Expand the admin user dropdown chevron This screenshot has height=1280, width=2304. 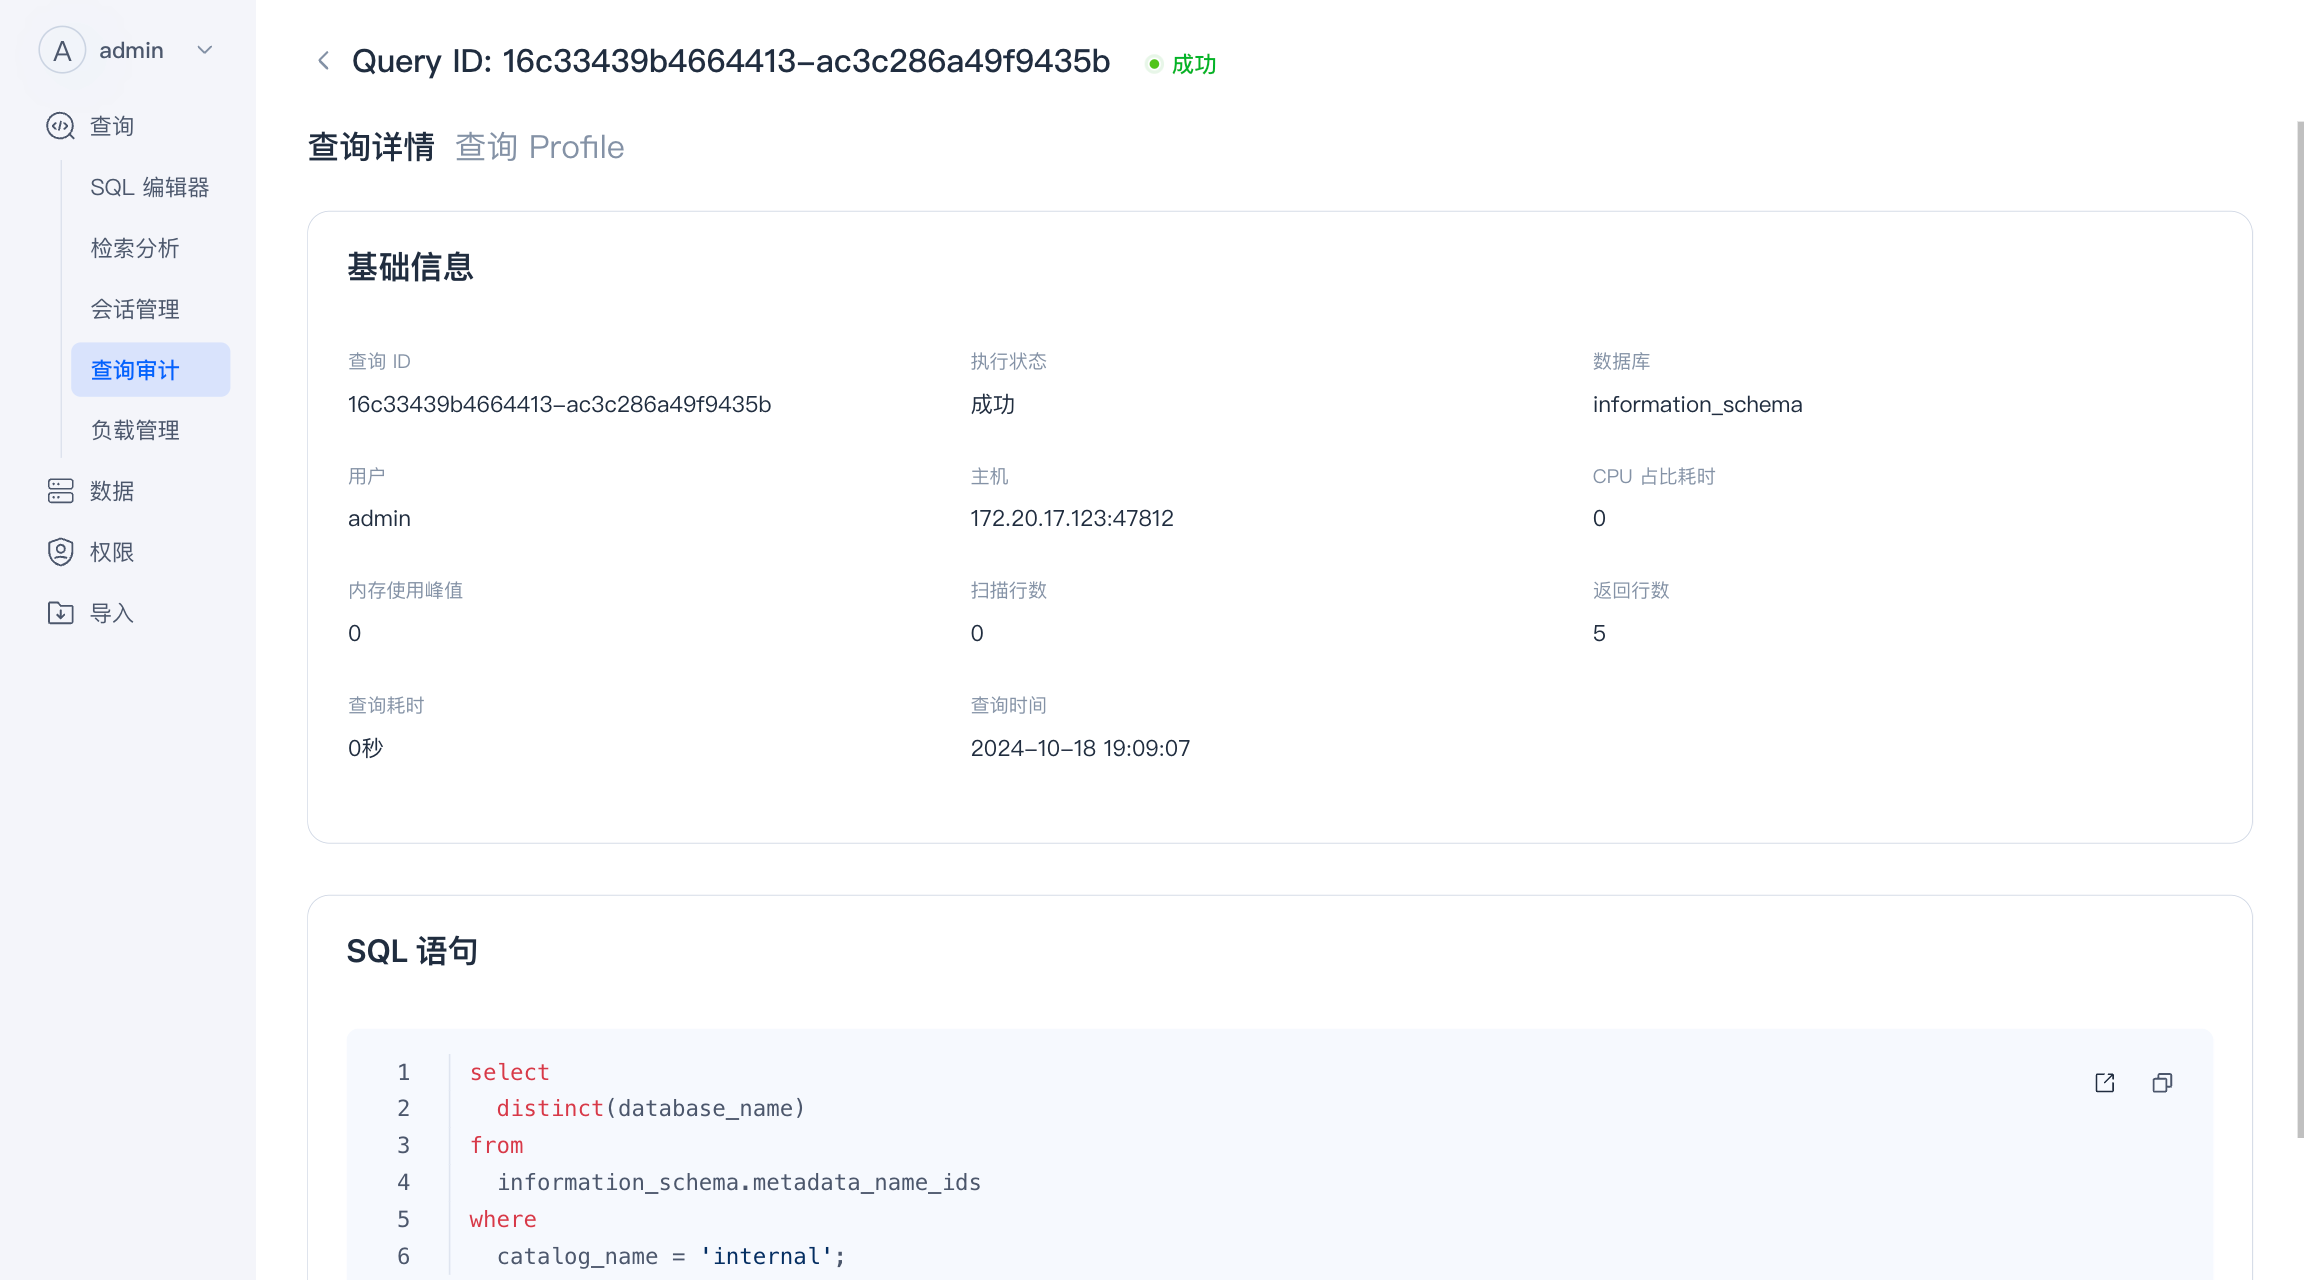[x=205, y=50]
